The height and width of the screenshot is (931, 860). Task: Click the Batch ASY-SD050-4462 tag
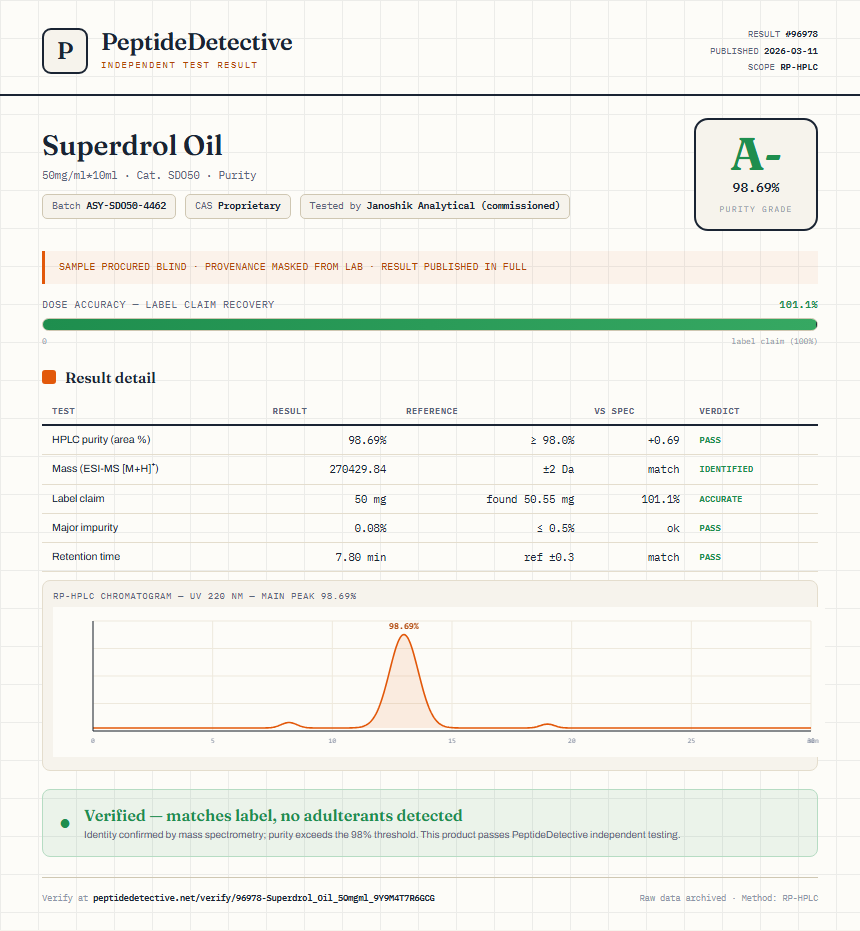point(109,206)
